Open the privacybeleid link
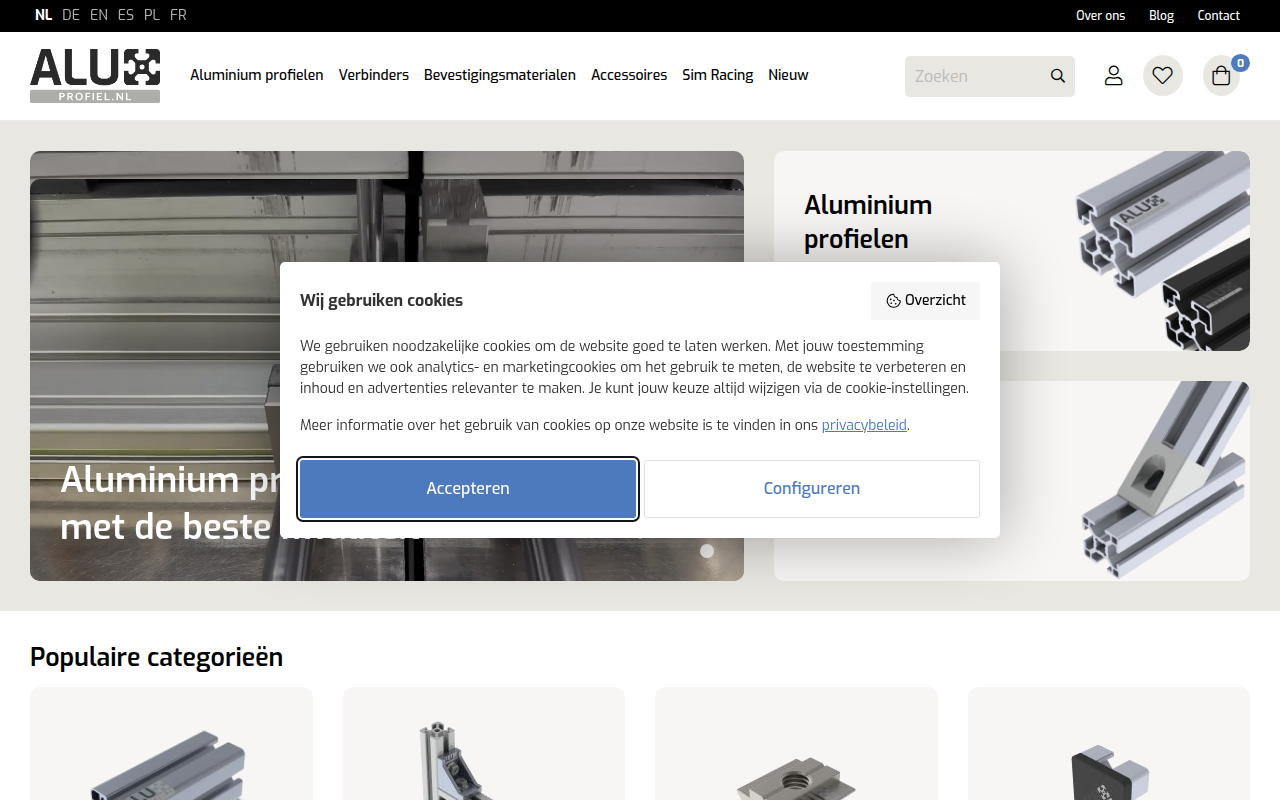1280x800 pixels. [864, 425]
